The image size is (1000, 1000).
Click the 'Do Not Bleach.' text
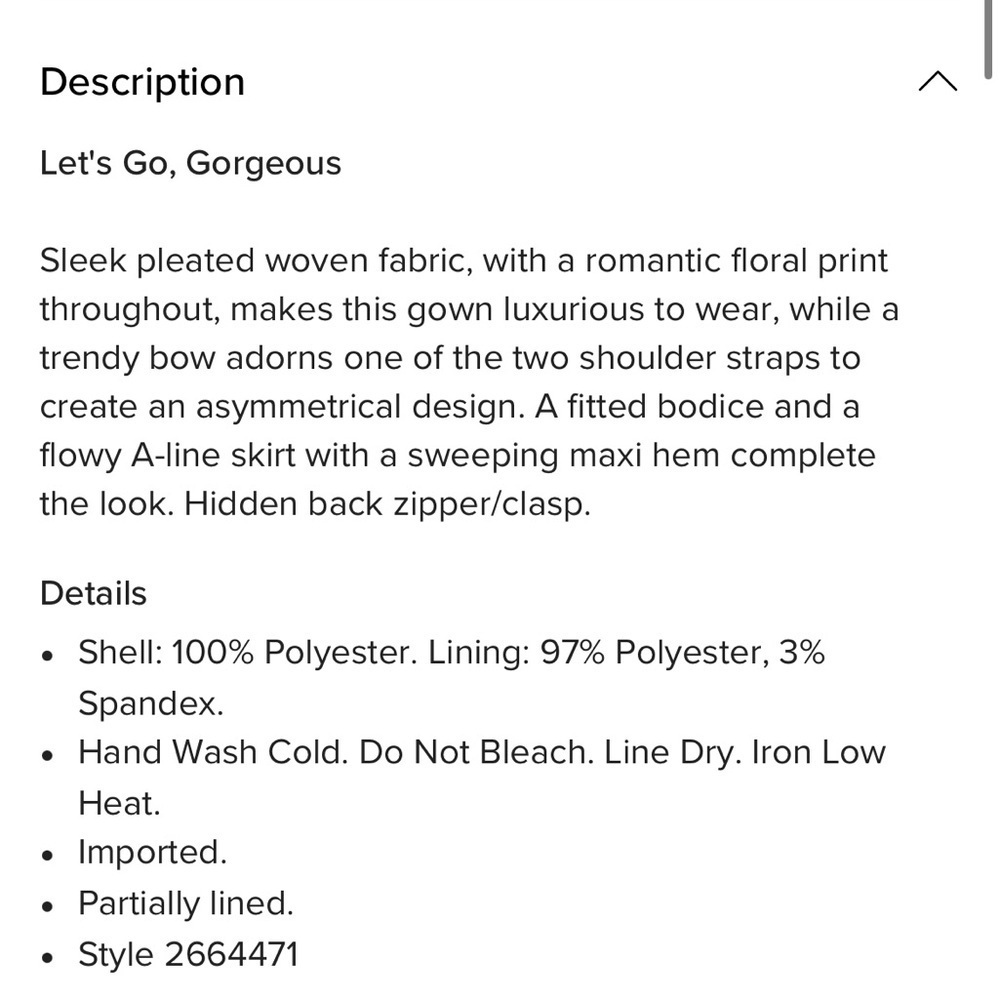[476, 753]
